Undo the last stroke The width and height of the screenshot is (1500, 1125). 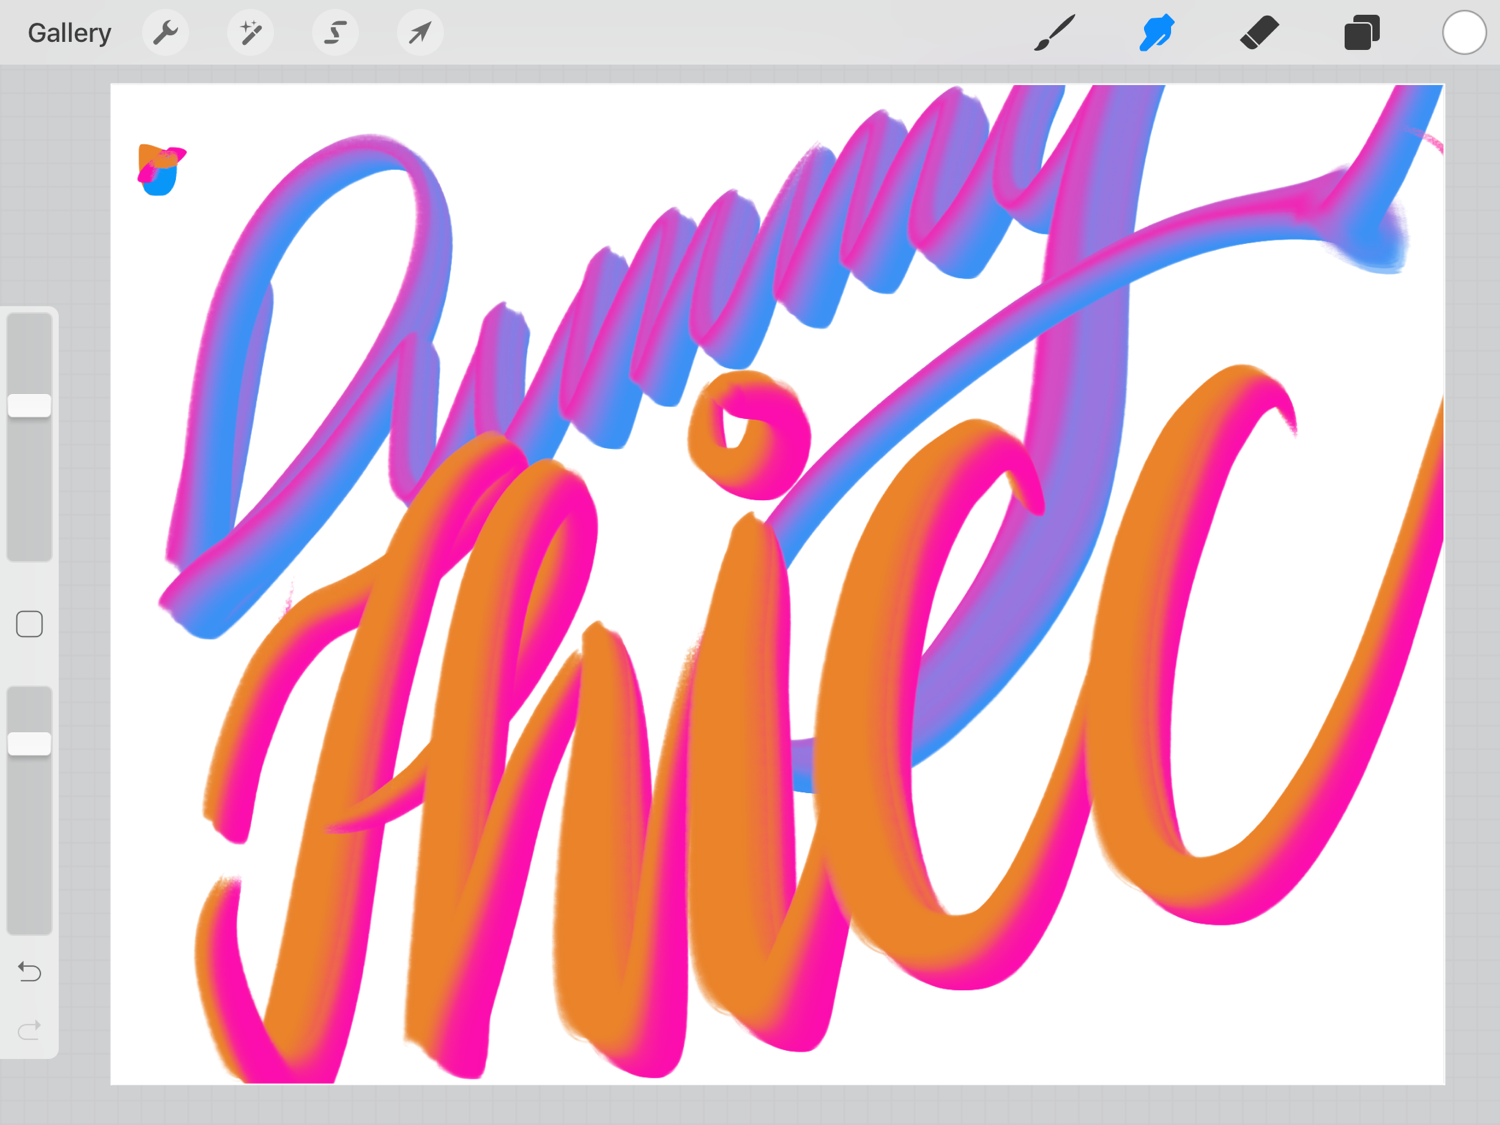pyautogui.click(x=30, y=971)
